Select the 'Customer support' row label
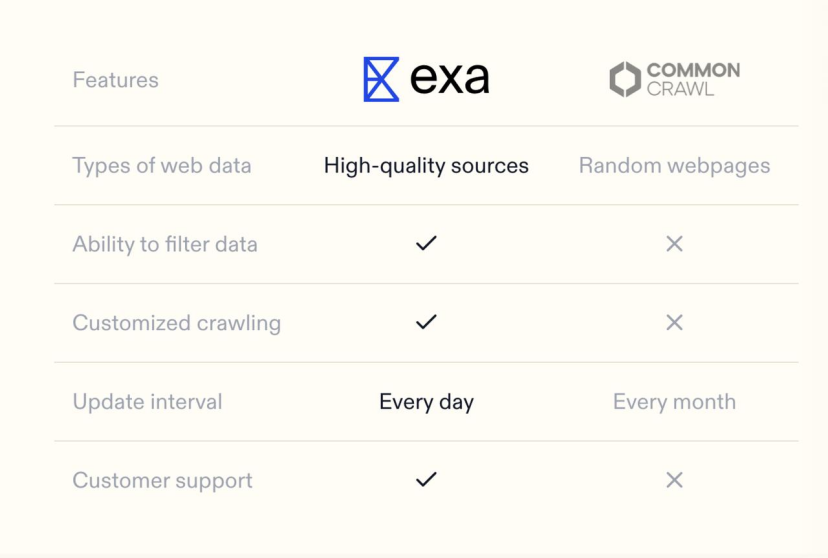828x558 pixels. click(163, 481)
